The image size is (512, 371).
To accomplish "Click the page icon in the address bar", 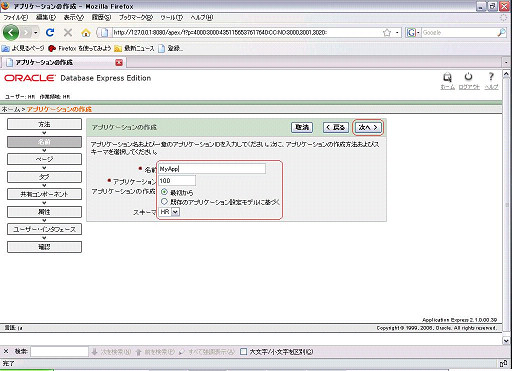I will tap(104, 32).
